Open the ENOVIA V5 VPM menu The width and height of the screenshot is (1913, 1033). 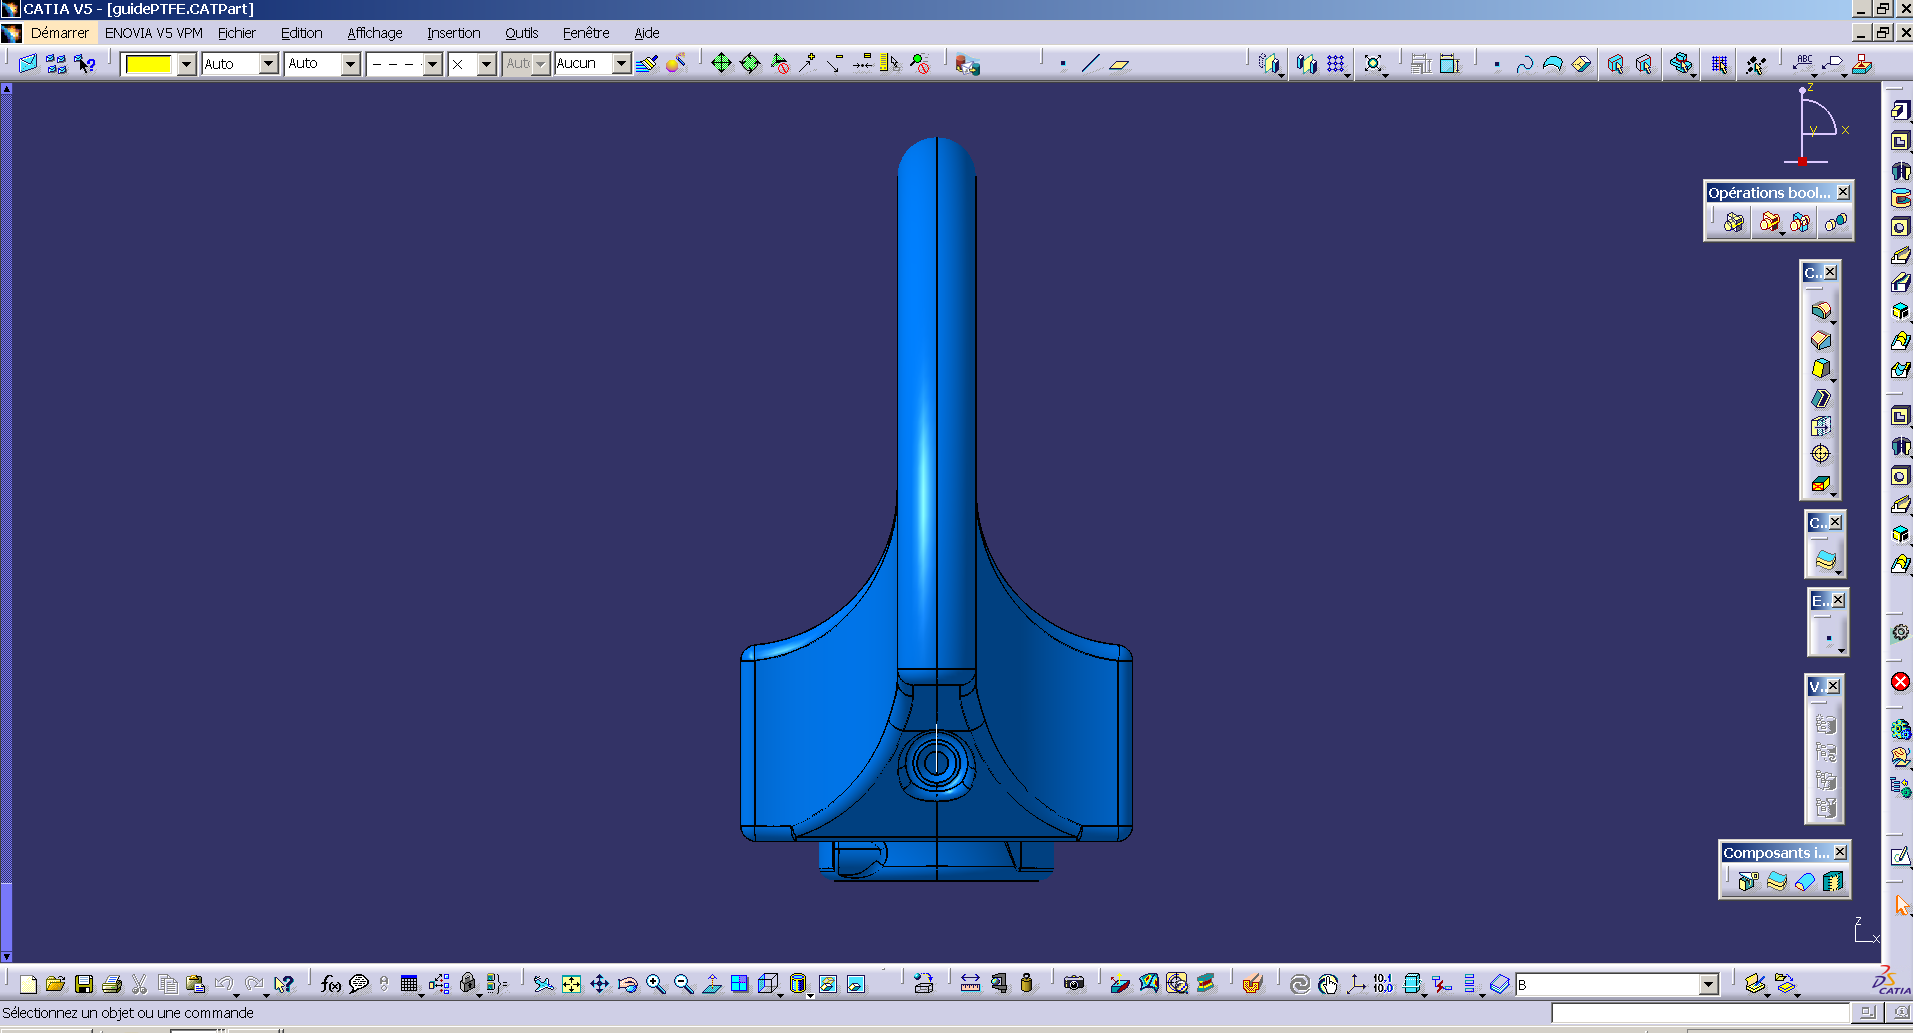[x=153, y=33]
